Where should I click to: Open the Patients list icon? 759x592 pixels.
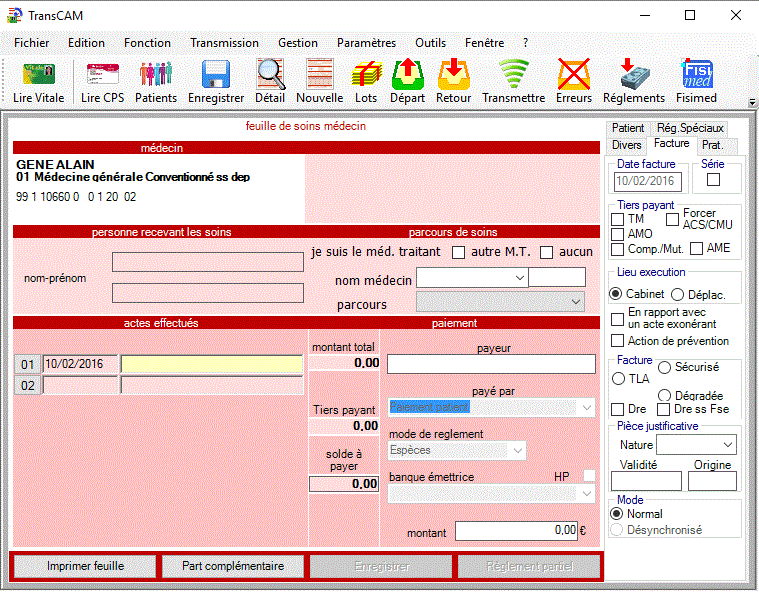click(x=156, y=74)
